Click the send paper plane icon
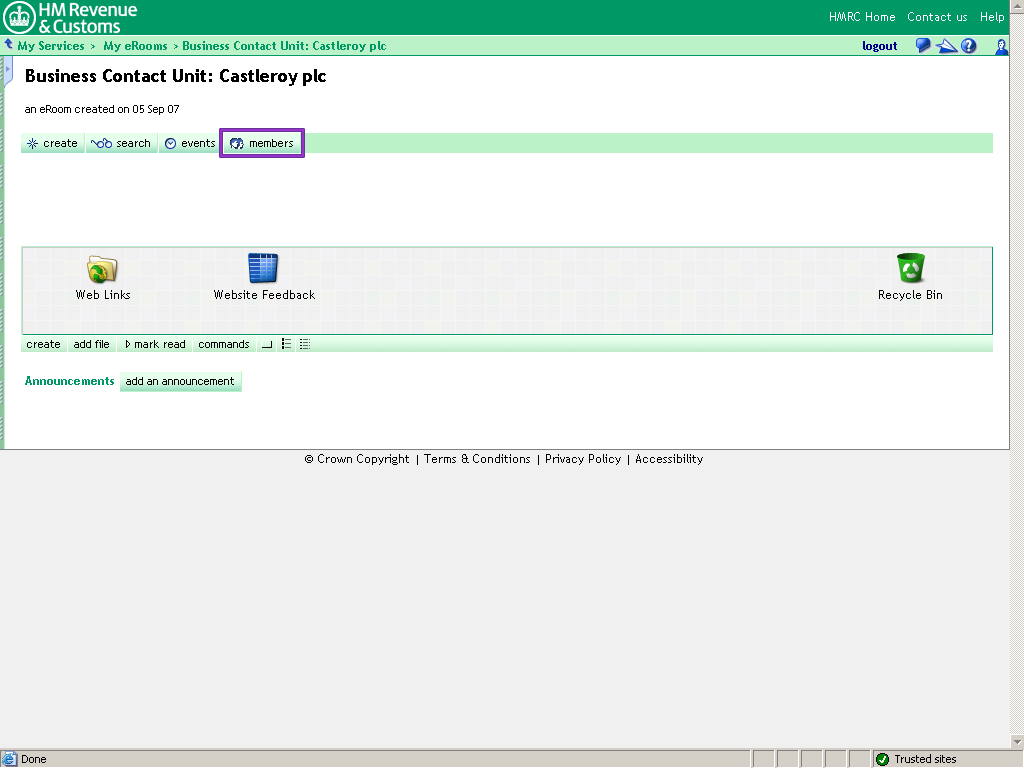The image size is (1024, 768). click(946, 45)
